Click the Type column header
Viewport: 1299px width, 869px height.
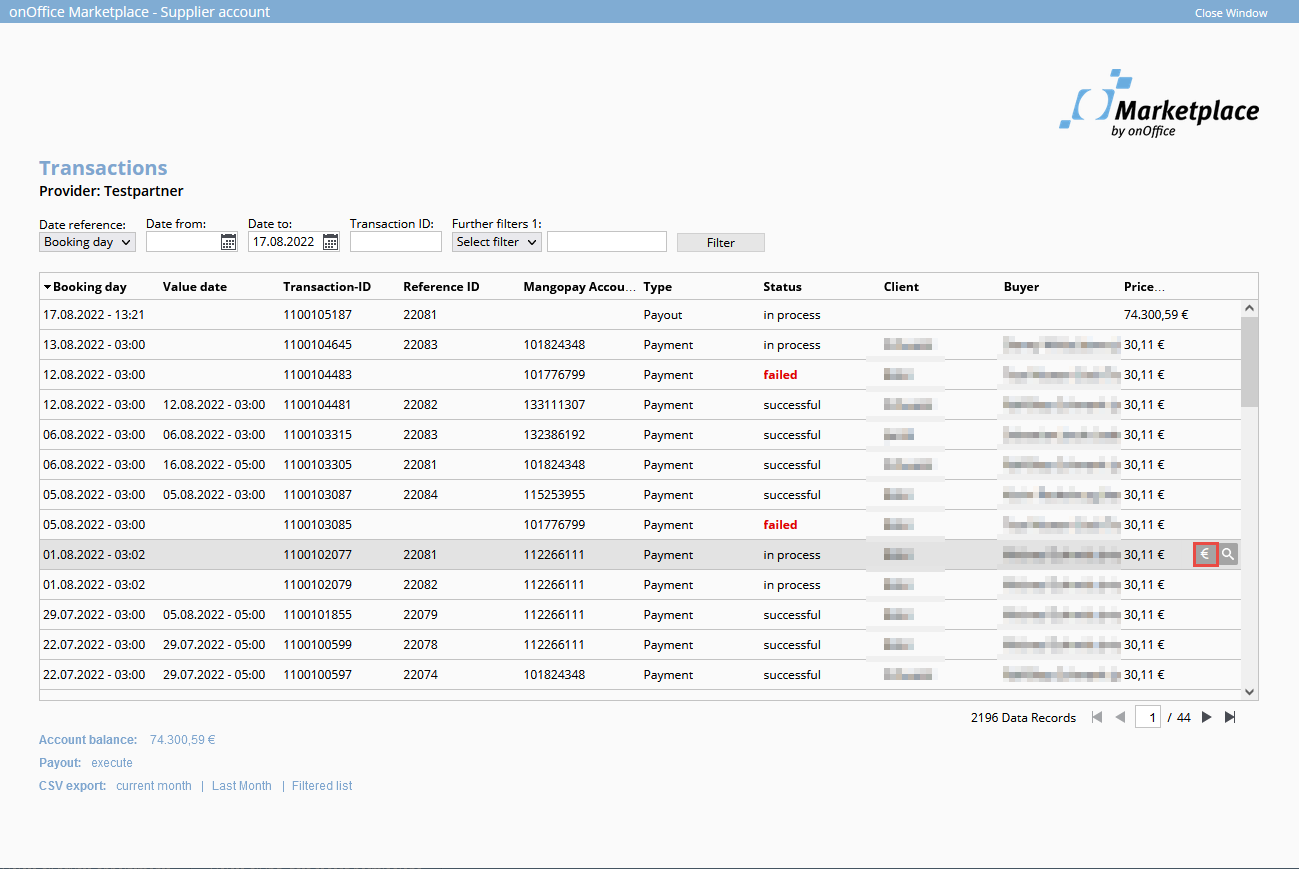pos(658,287)
